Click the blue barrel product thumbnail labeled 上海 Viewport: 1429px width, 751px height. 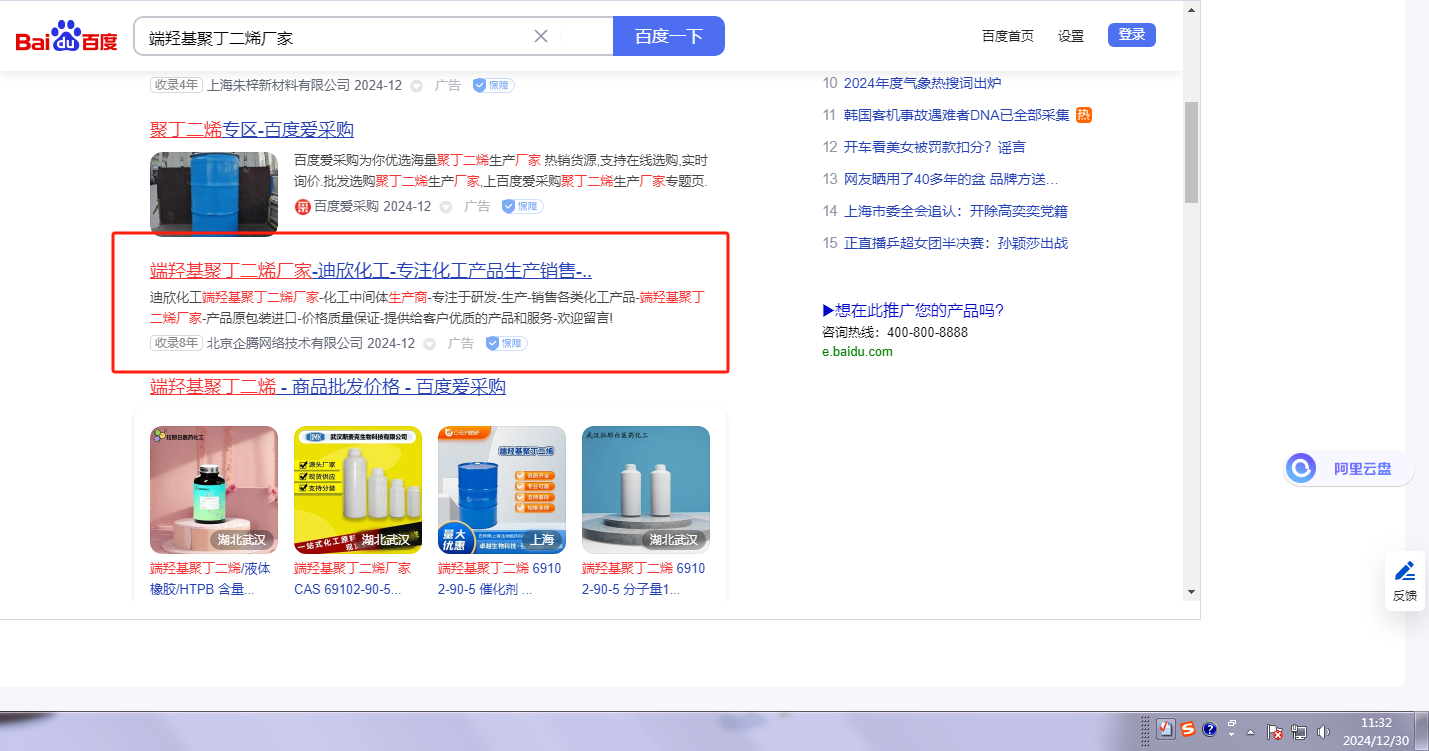click(501, 489)
